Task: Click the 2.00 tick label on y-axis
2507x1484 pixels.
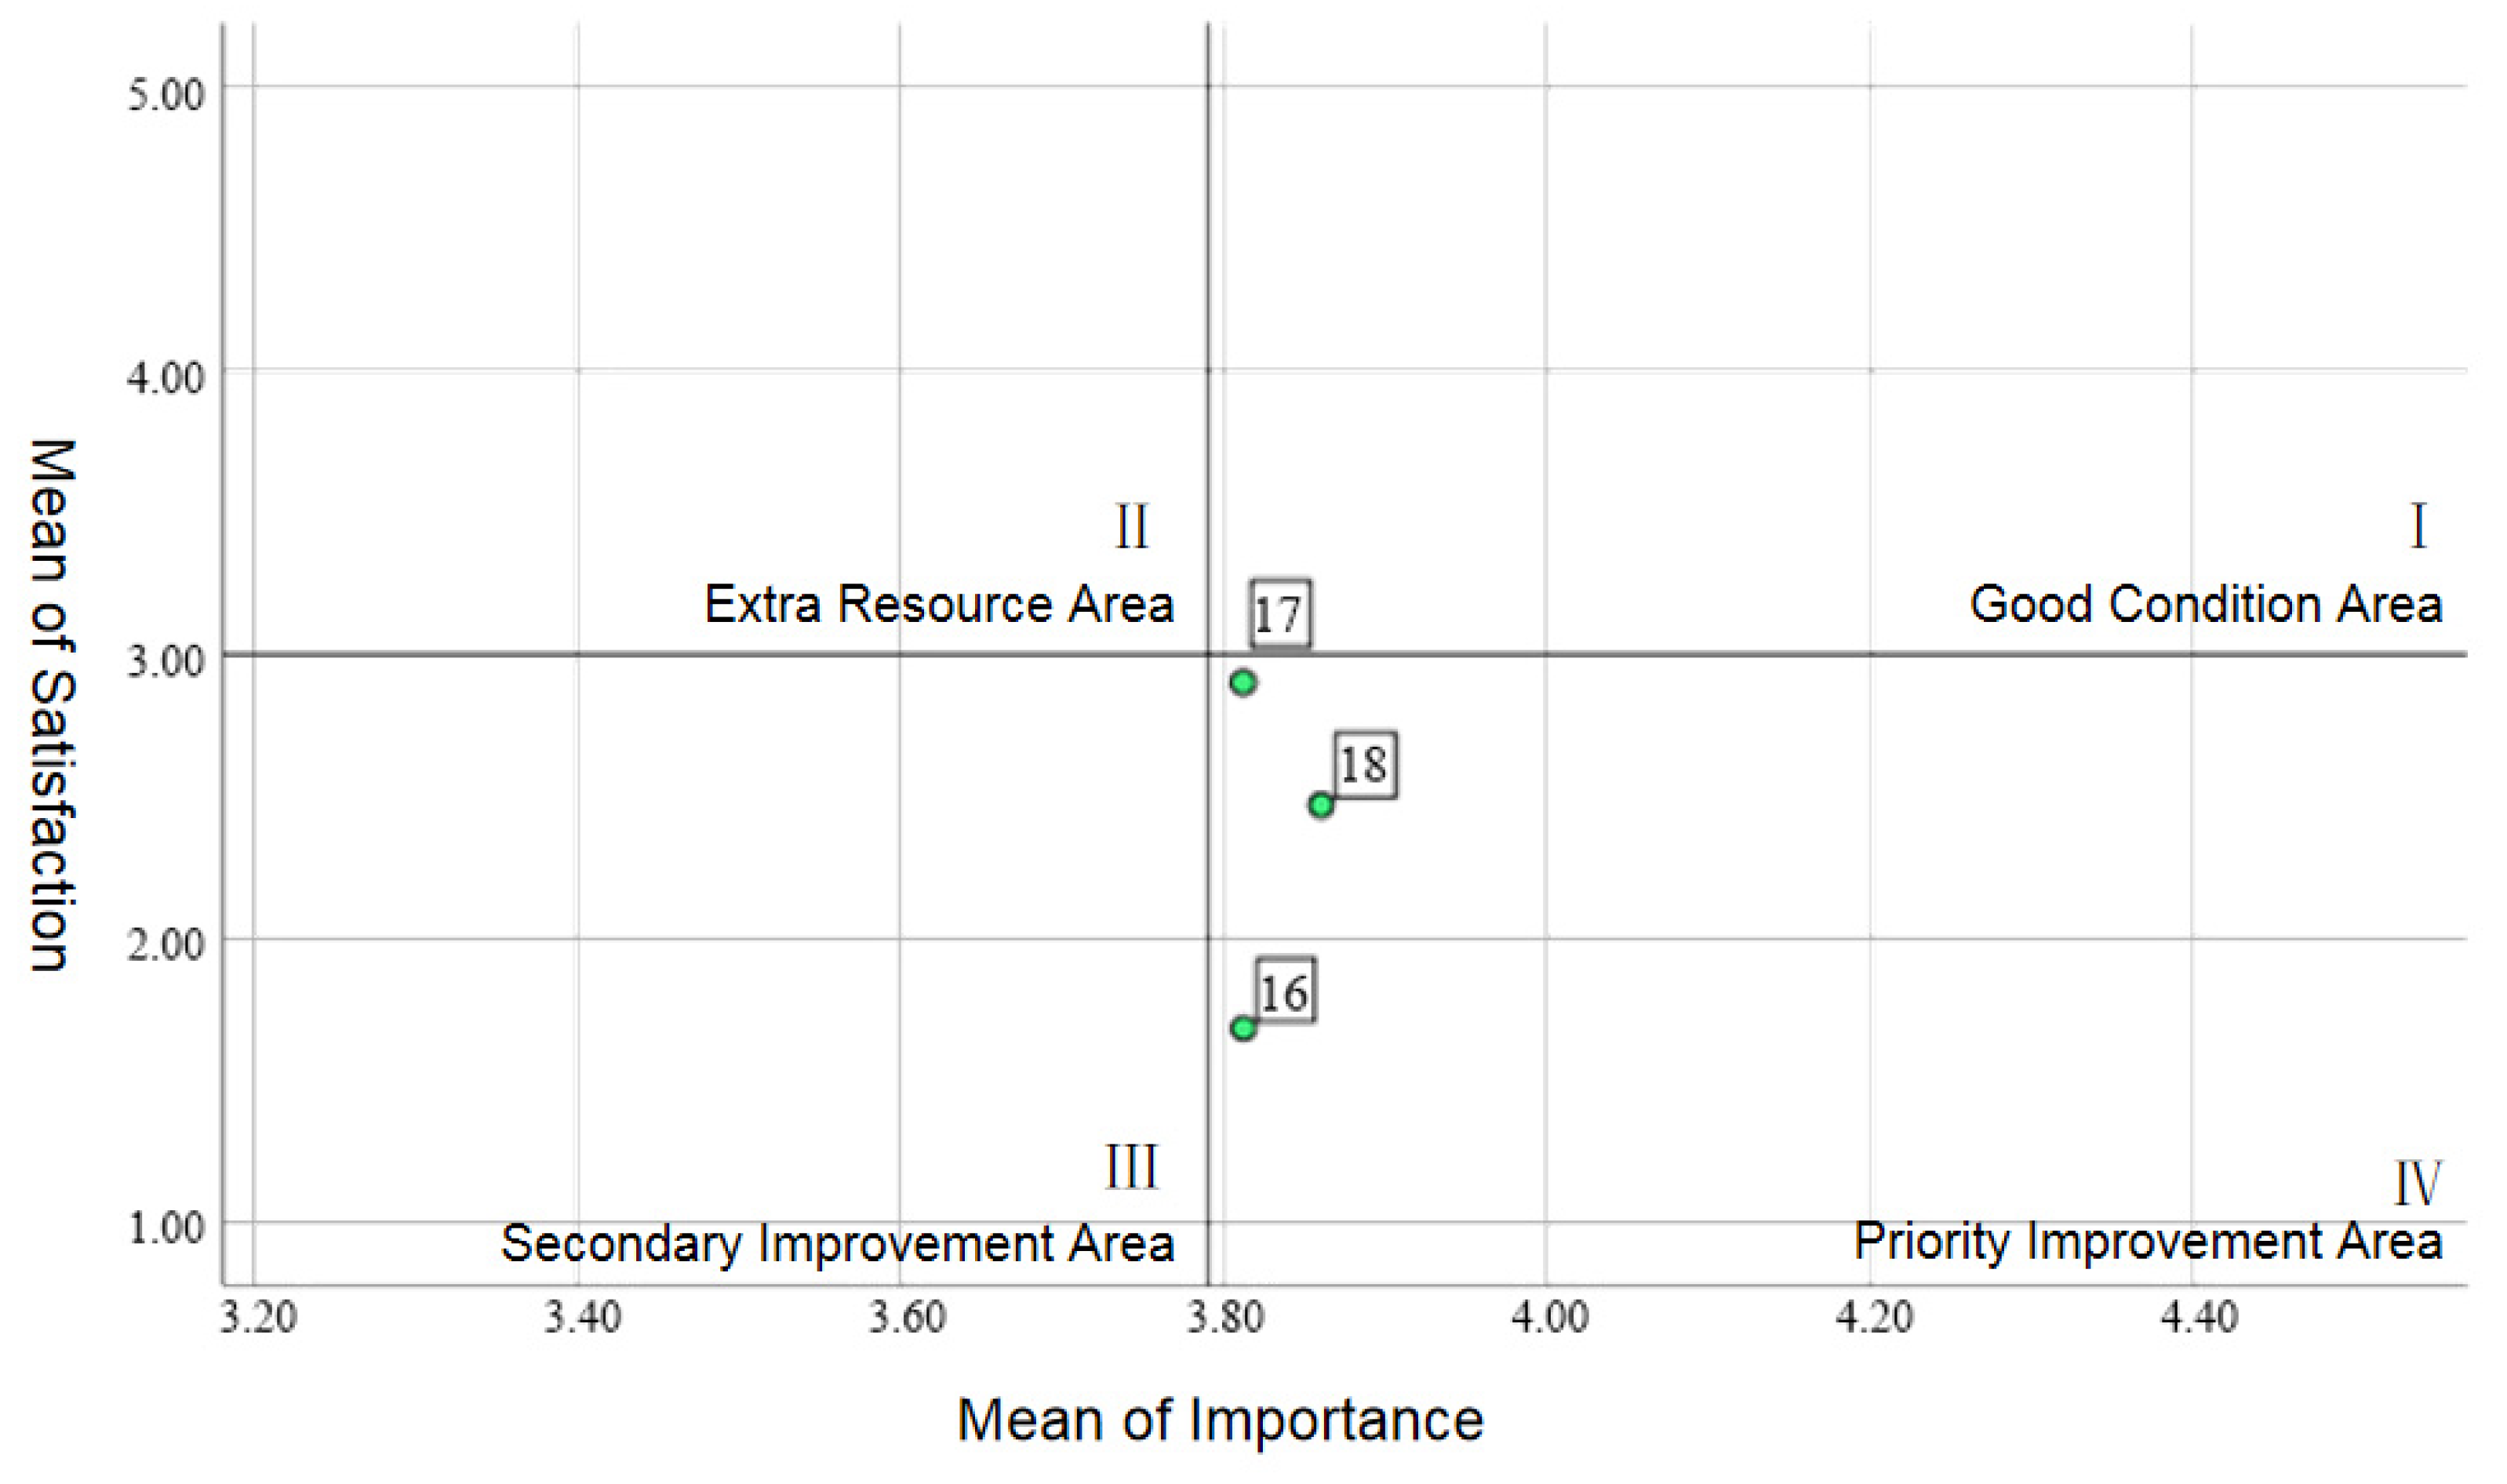Action: click(166, 943)
